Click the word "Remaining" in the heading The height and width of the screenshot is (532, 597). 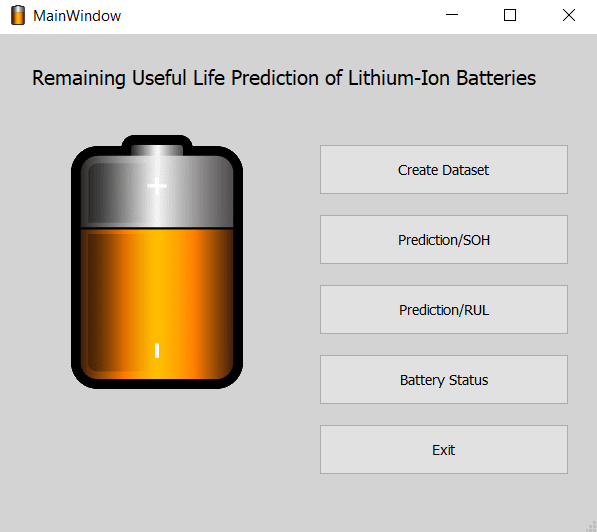pos(79,78)
